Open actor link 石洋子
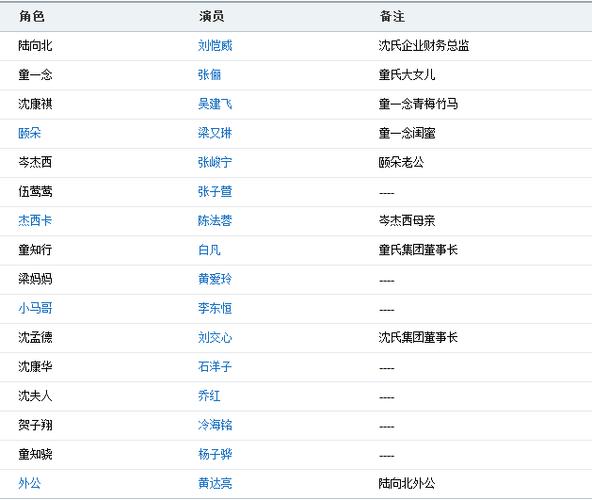Viewport: 592px width, 500px height. coord(215,366)
